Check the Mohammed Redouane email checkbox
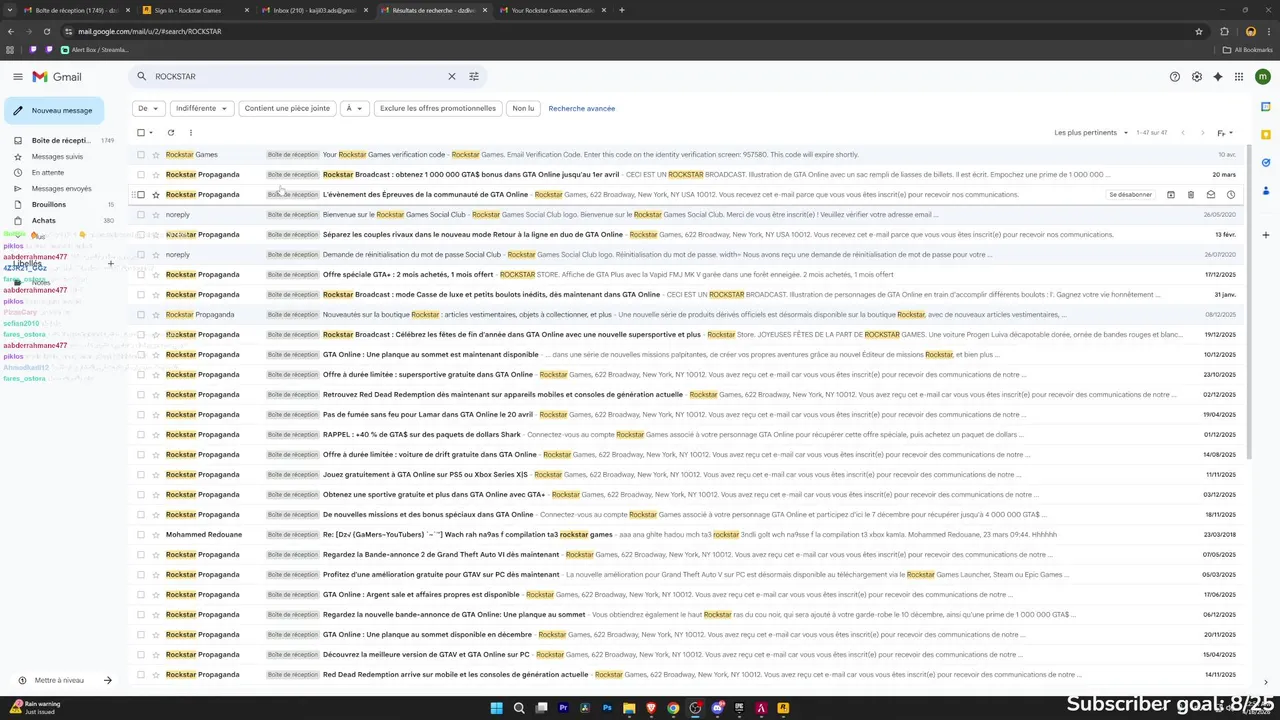The image size is (1280, 720). tap(141, 535)
